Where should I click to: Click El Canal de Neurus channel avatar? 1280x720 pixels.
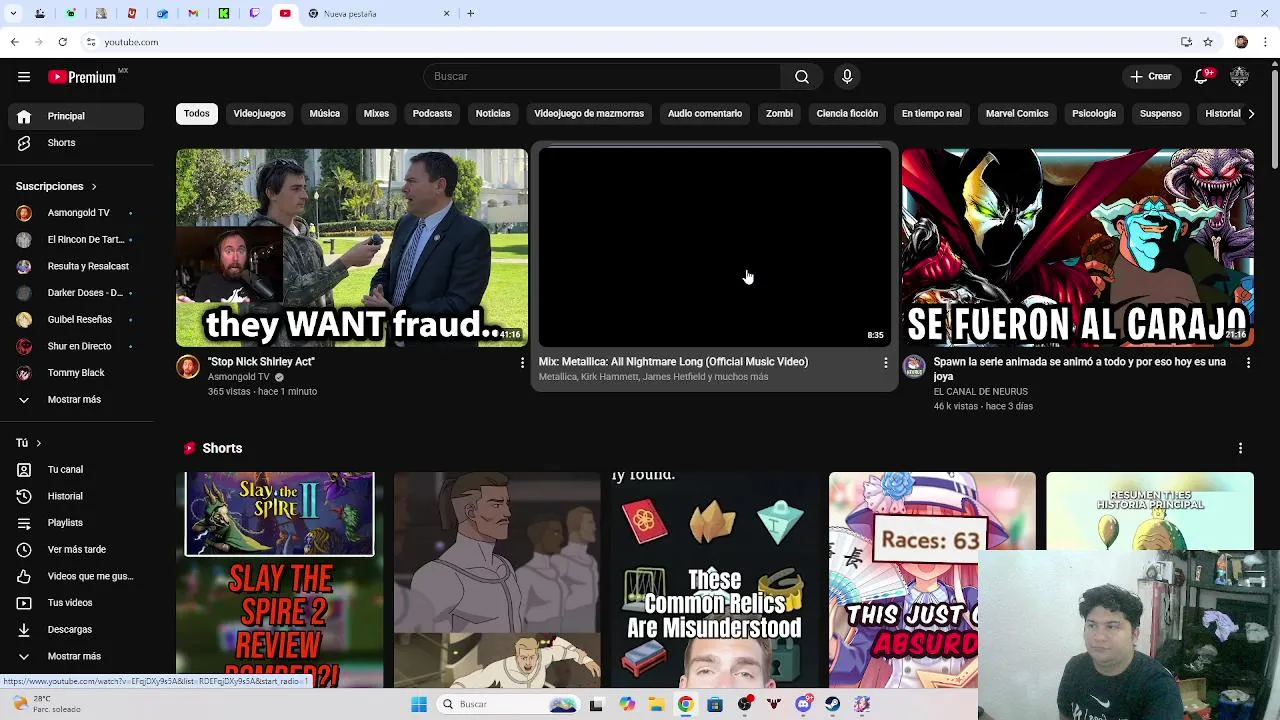tap(914, 367)
